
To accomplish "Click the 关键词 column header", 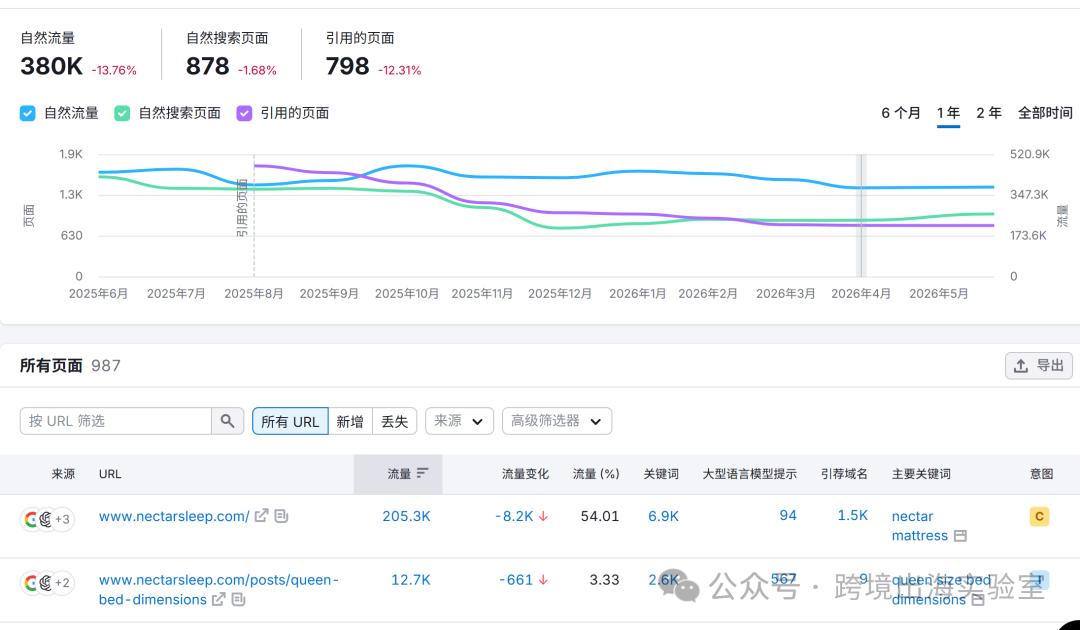I will (661, 474).
